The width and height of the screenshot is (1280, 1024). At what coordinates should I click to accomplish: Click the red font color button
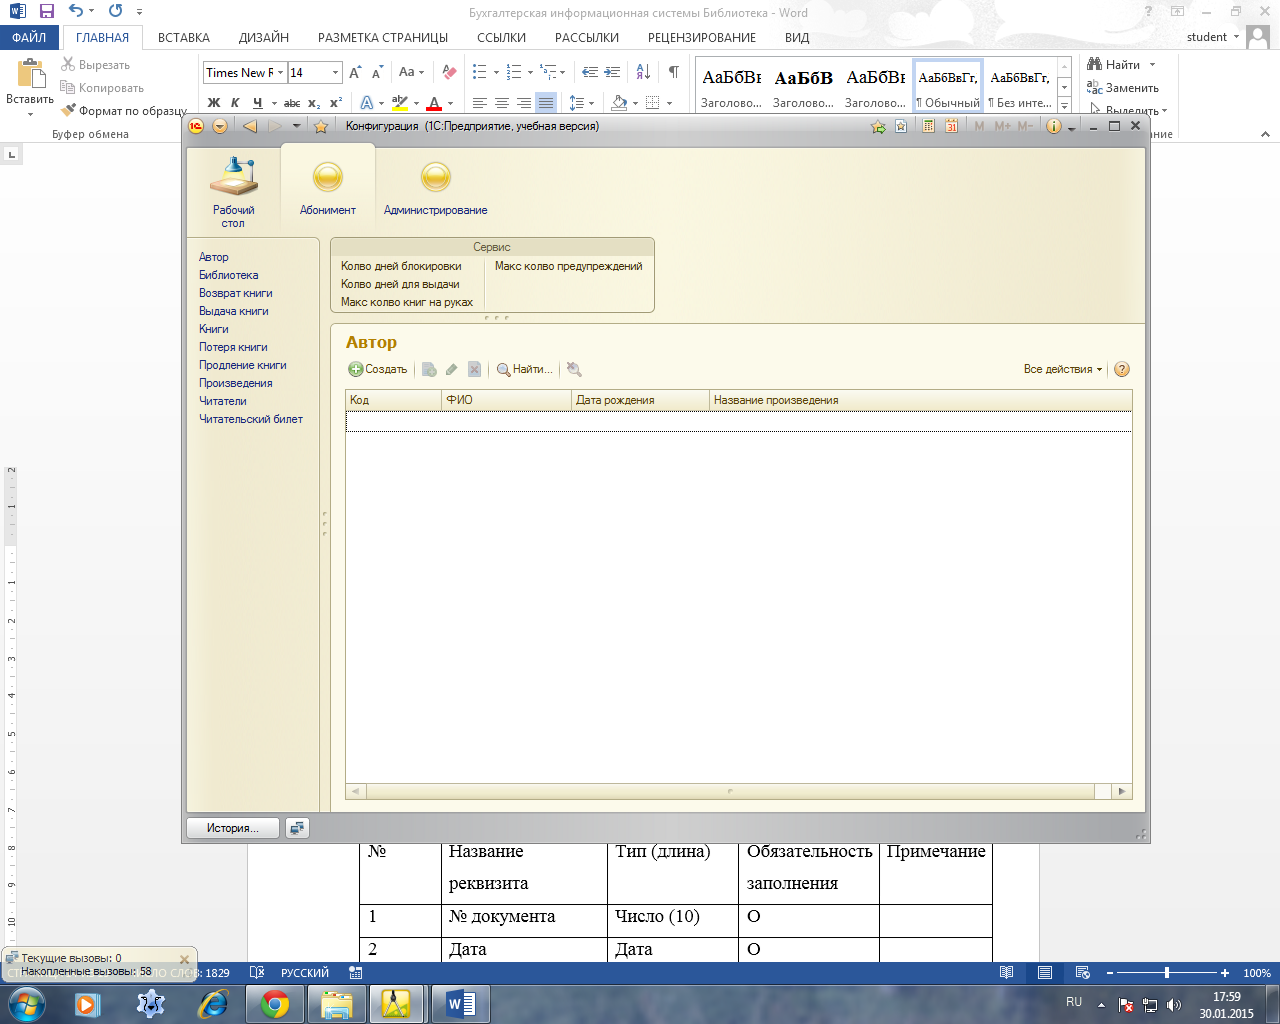click(x=434, y=103)
